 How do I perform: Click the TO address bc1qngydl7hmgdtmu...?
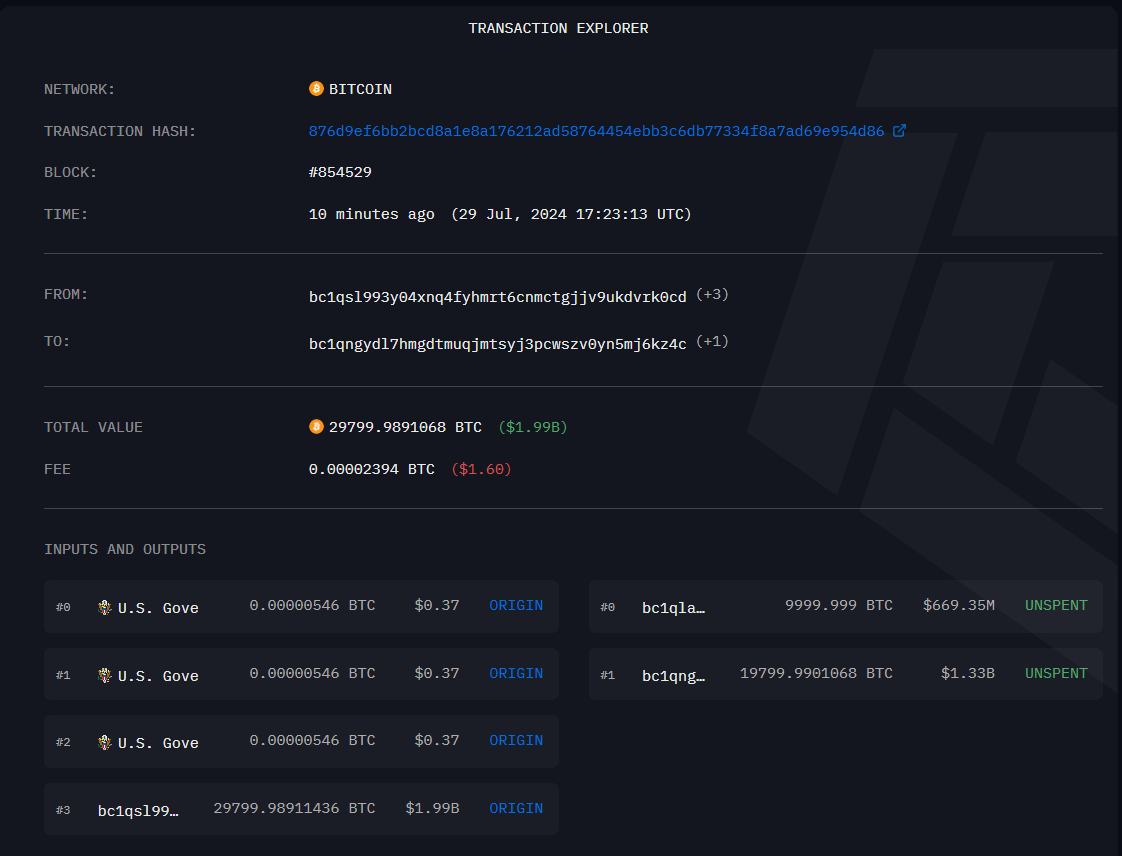[497, 344]
